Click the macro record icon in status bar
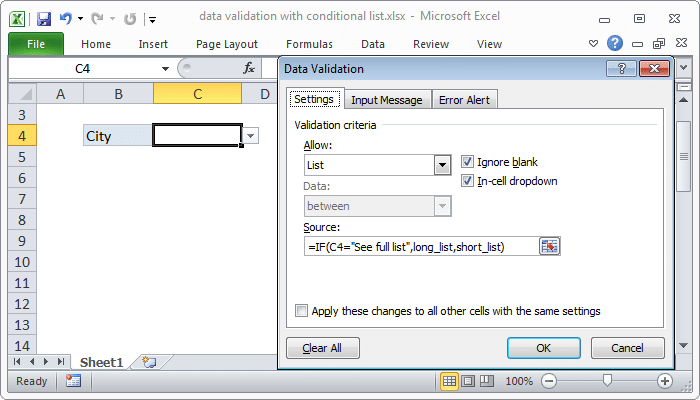The width and height of the screenshot is (700, 400). [73, 381]
